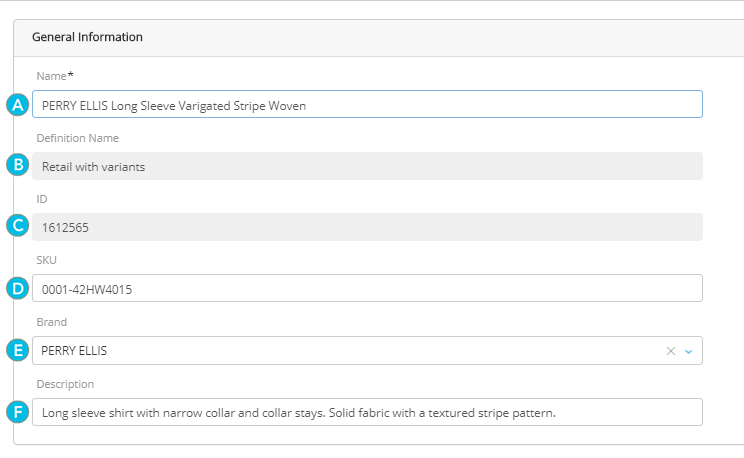744x458 pixels.
Task: Click the Definition Name field 'Retail with variants'
Action: point(367,166)
